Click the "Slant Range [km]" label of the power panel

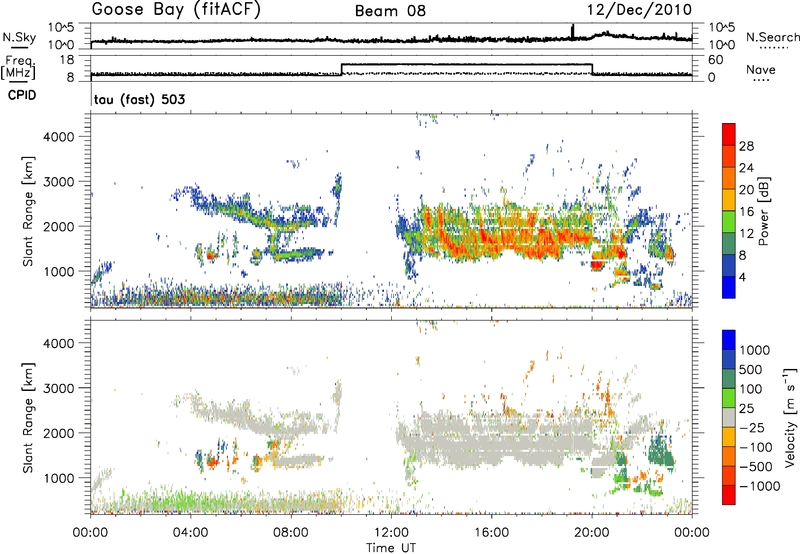tap(29, 211)
